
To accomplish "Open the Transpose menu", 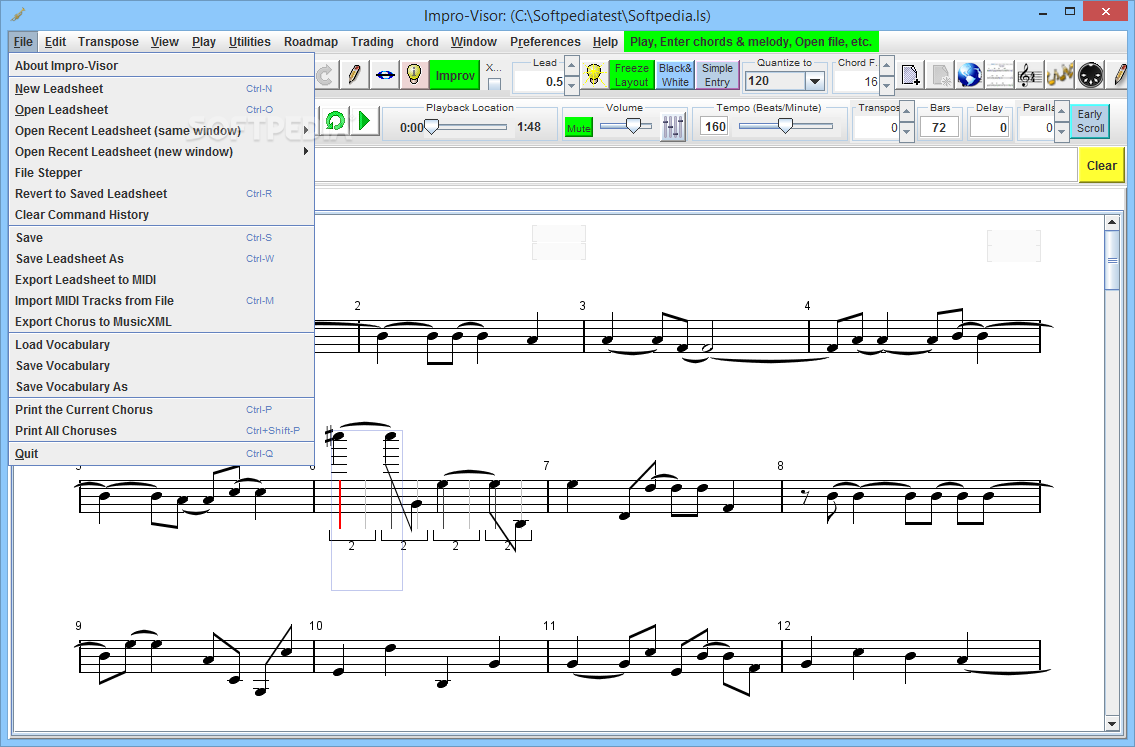I will [x=109, y=42].
